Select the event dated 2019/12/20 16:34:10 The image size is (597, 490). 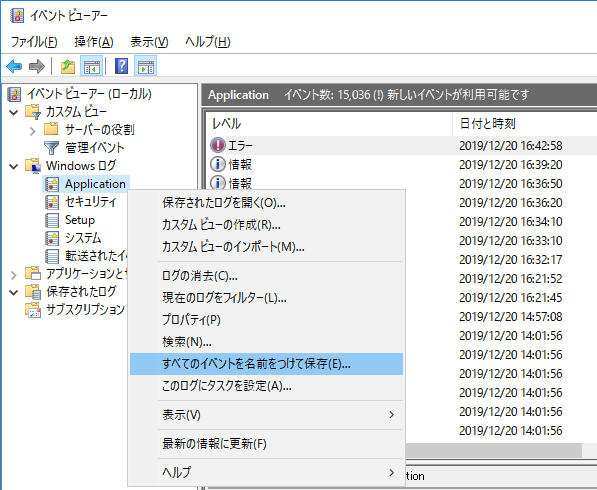coord(511,221)
